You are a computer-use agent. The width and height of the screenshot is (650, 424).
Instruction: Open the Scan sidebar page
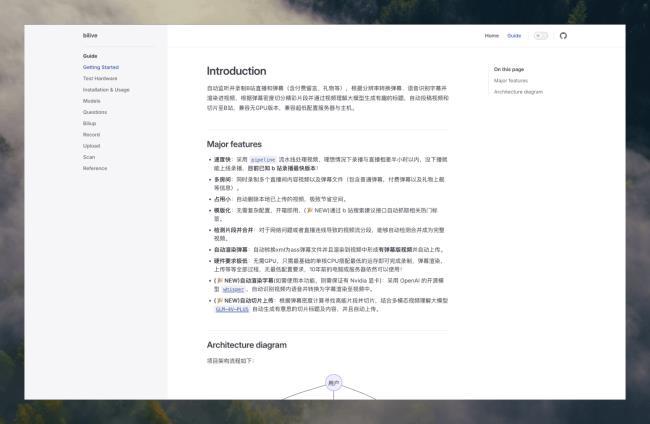click(x=89, y=157)
